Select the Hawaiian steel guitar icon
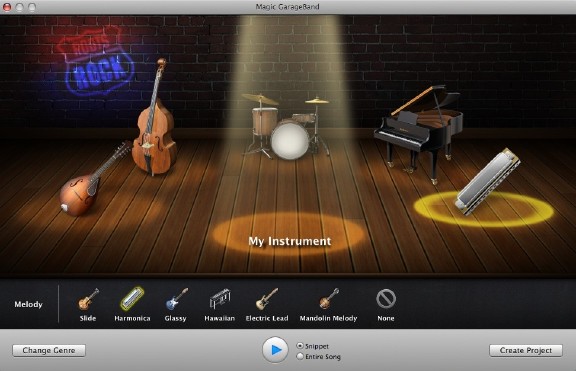Image resolution: width=576 pixels, height=371 pixels. (x=220, y=299)
